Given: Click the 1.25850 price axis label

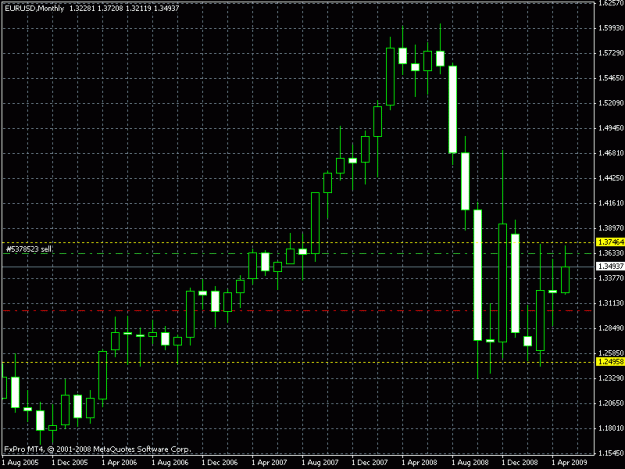Looking at the screenshot, I should (611, 353).
